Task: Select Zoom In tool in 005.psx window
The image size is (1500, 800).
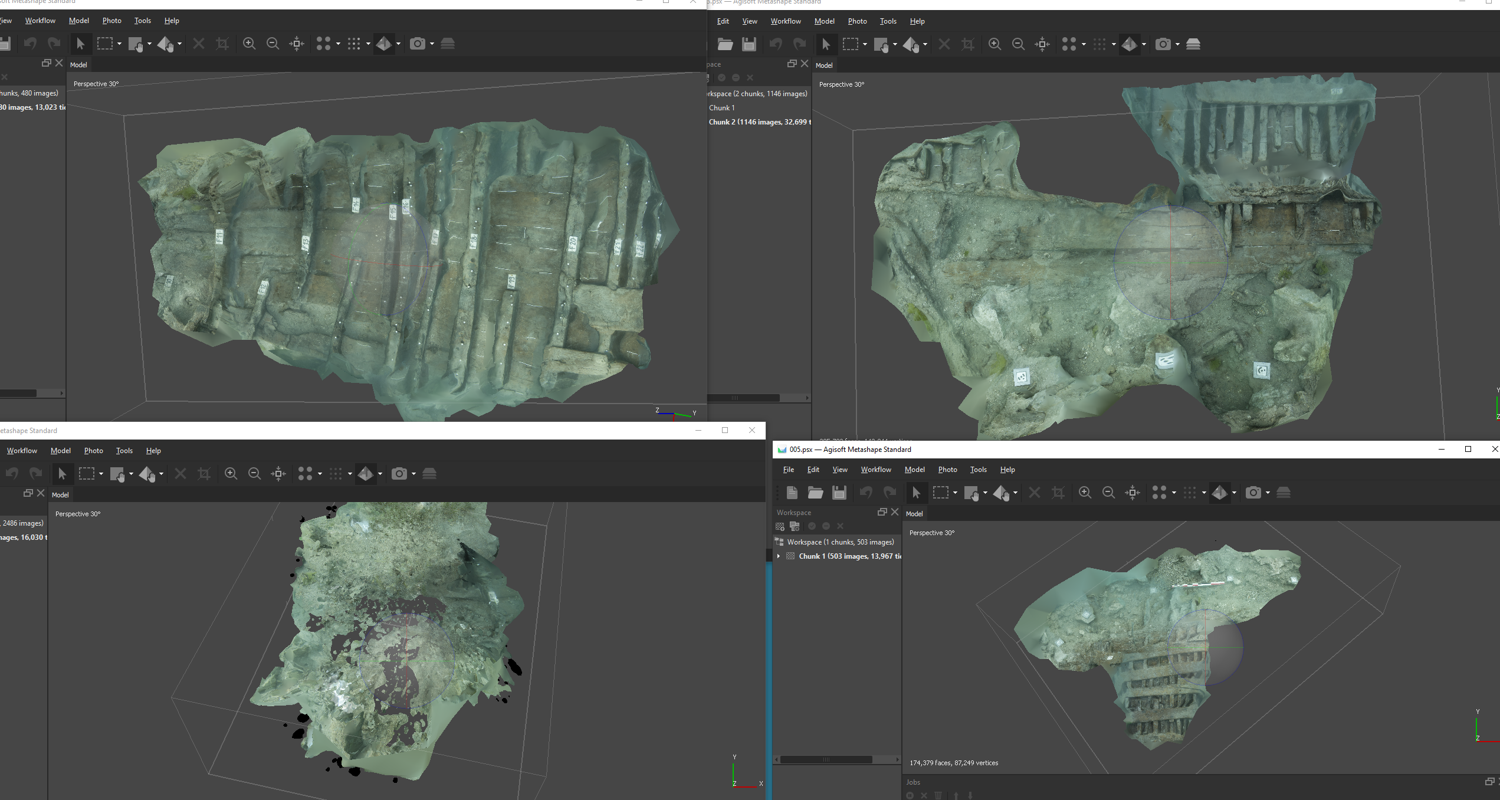Action: click(x=1085, y=493)
